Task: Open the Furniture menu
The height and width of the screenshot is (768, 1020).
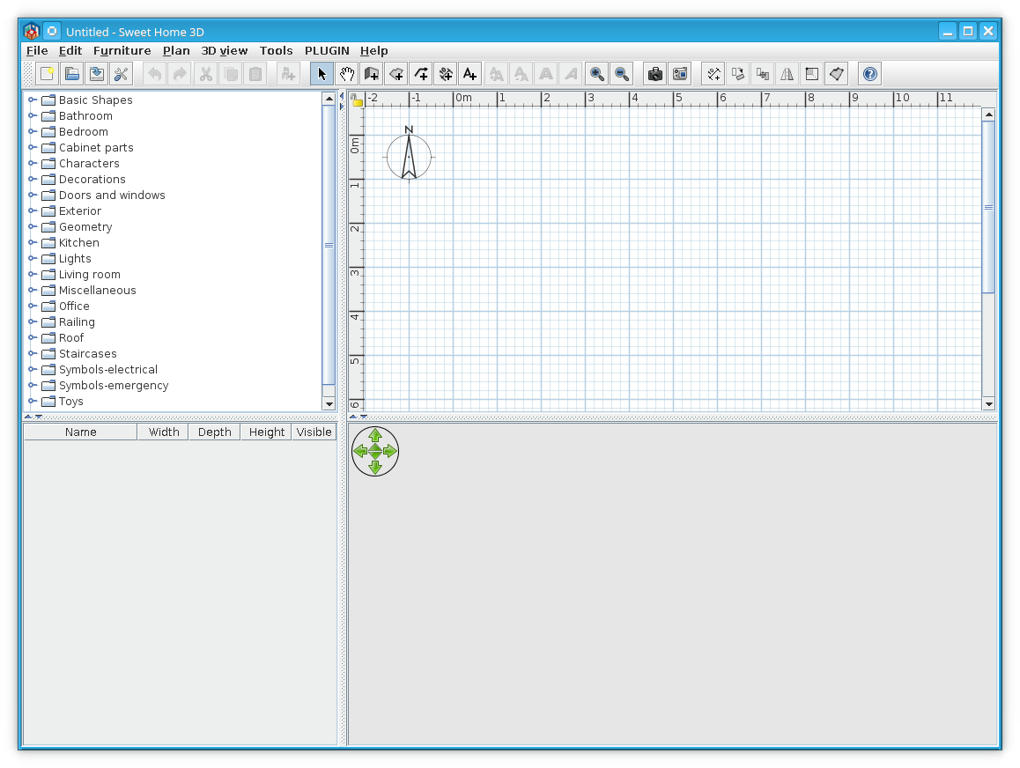Action: pos(122,51)
